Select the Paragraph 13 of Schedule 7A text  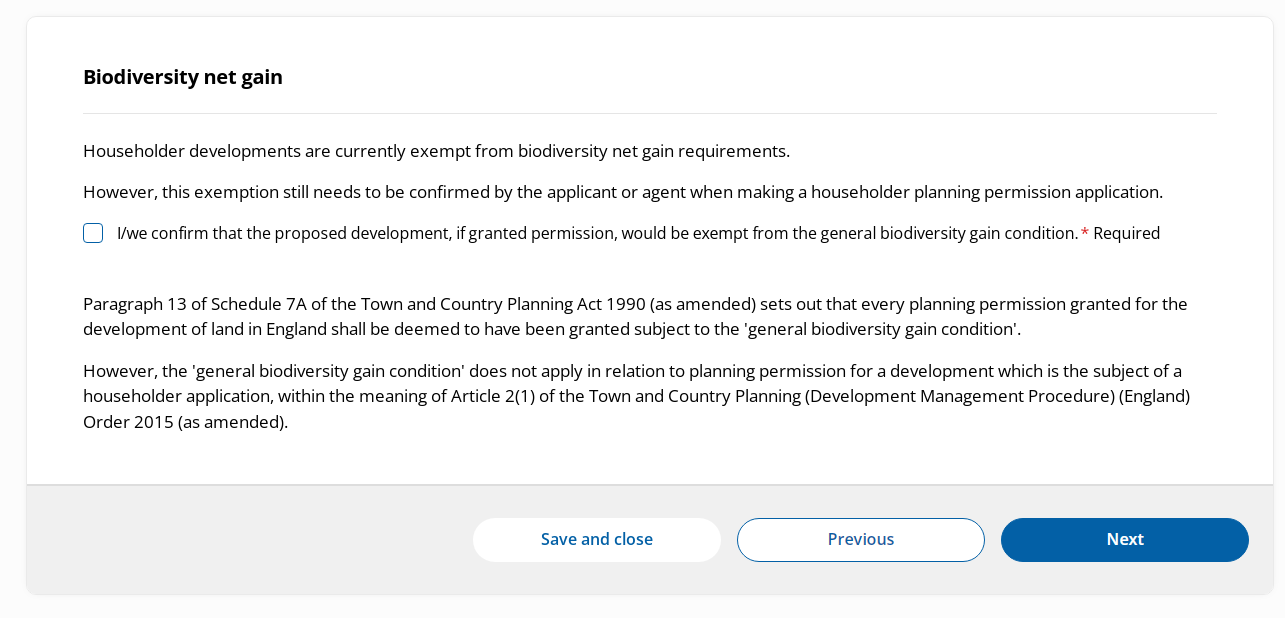(635, 315)
